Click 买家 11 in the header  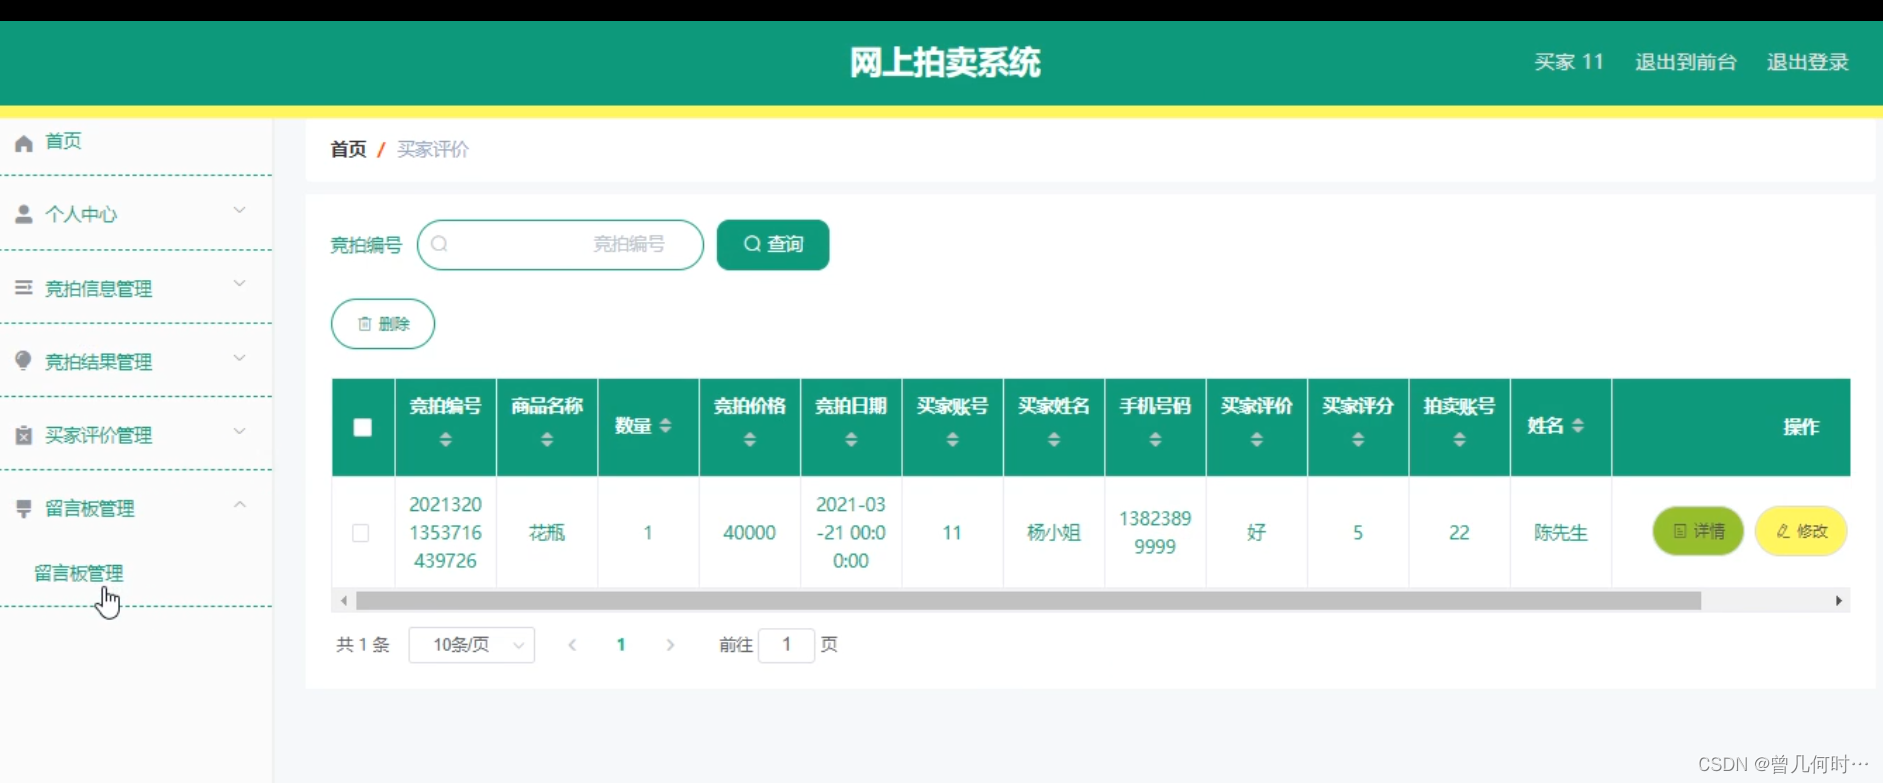point(1569,62)
